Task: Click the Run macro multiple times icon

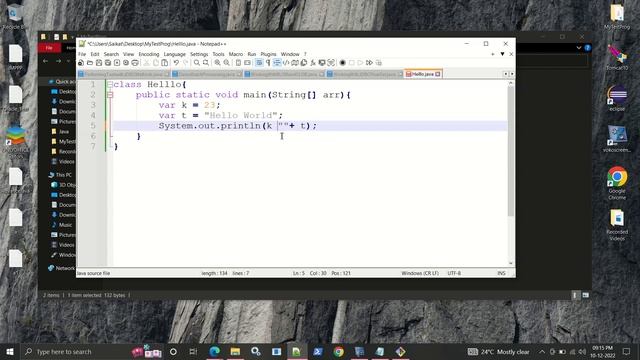Action: (369, 63)
